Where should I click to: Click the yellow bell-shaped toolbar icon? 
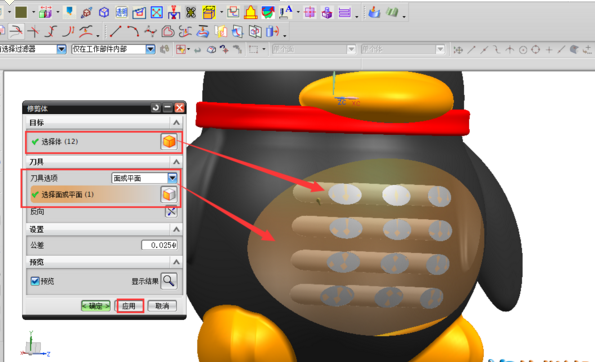pos(250,13)
